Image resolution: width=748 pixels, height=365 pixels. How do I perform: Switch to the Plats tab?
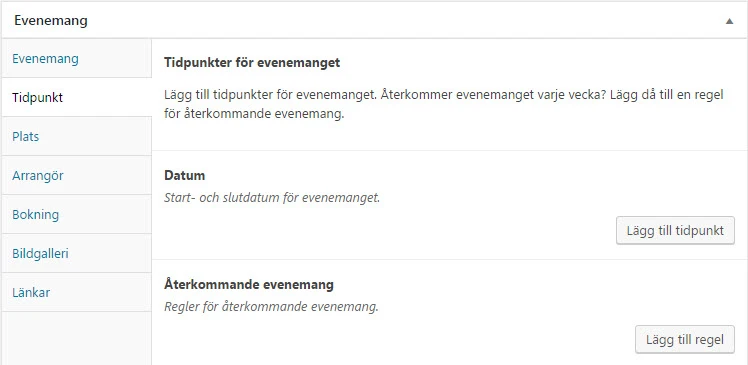tap(76, 136)
